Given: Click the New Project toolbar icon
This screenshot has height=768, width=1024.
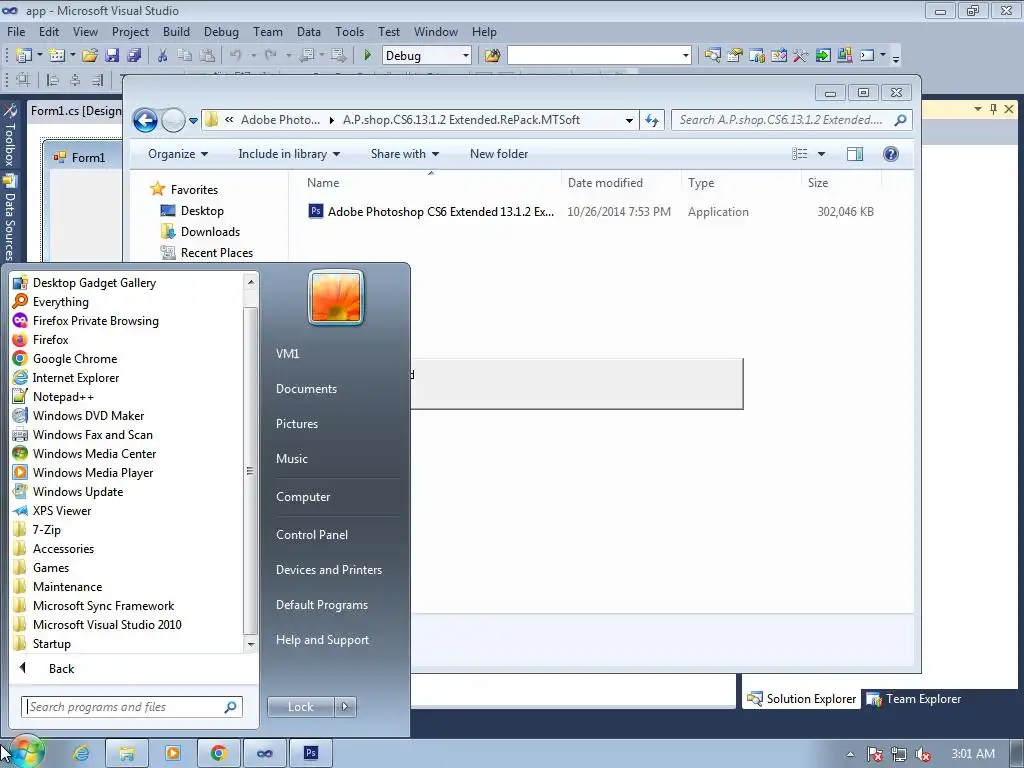Looking at the screenshot, I should click(x=24, y=56).
